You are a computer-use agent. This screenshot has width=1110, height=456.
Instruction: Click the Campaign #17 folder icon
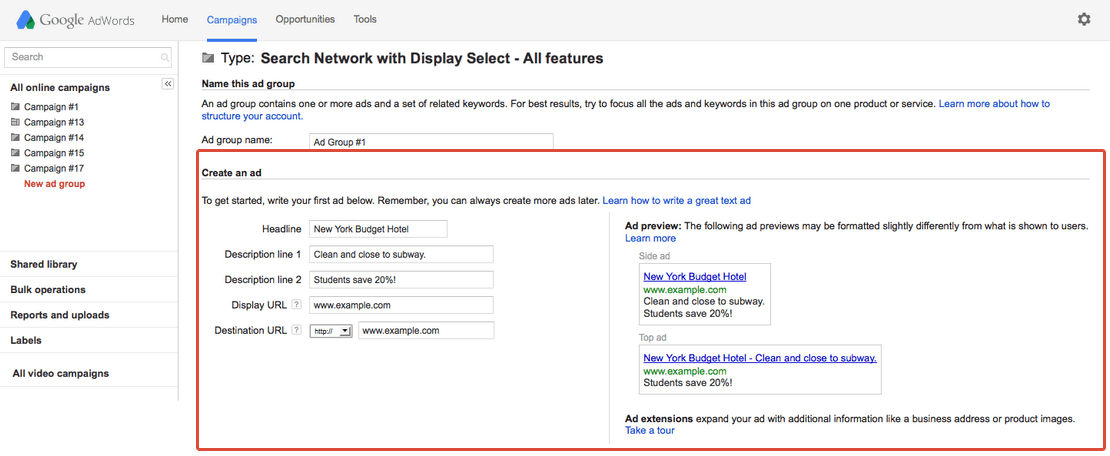pyautogui.click(x=16, y=169)
